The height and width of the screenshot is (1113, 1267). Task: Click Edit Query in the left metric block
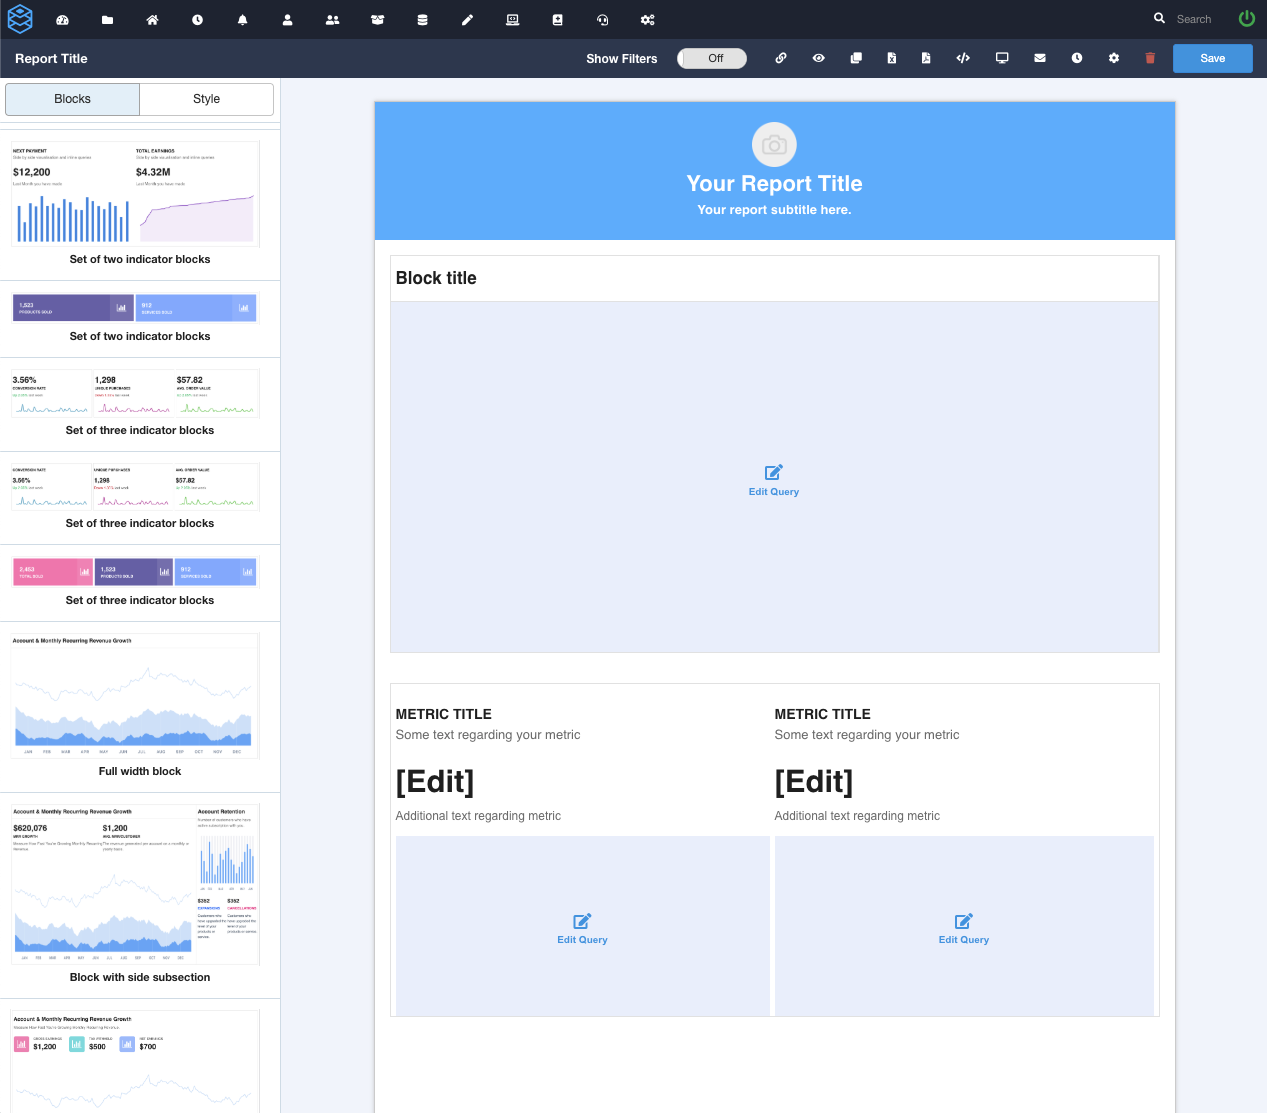click(x=582, y=929)
